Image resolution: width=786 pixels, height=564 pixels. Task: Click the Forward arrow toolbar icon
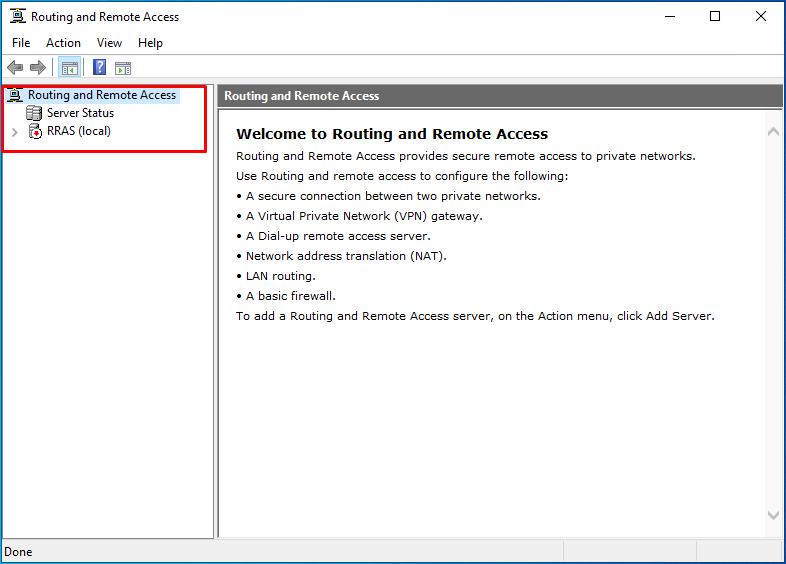click(x=38, y=67)
